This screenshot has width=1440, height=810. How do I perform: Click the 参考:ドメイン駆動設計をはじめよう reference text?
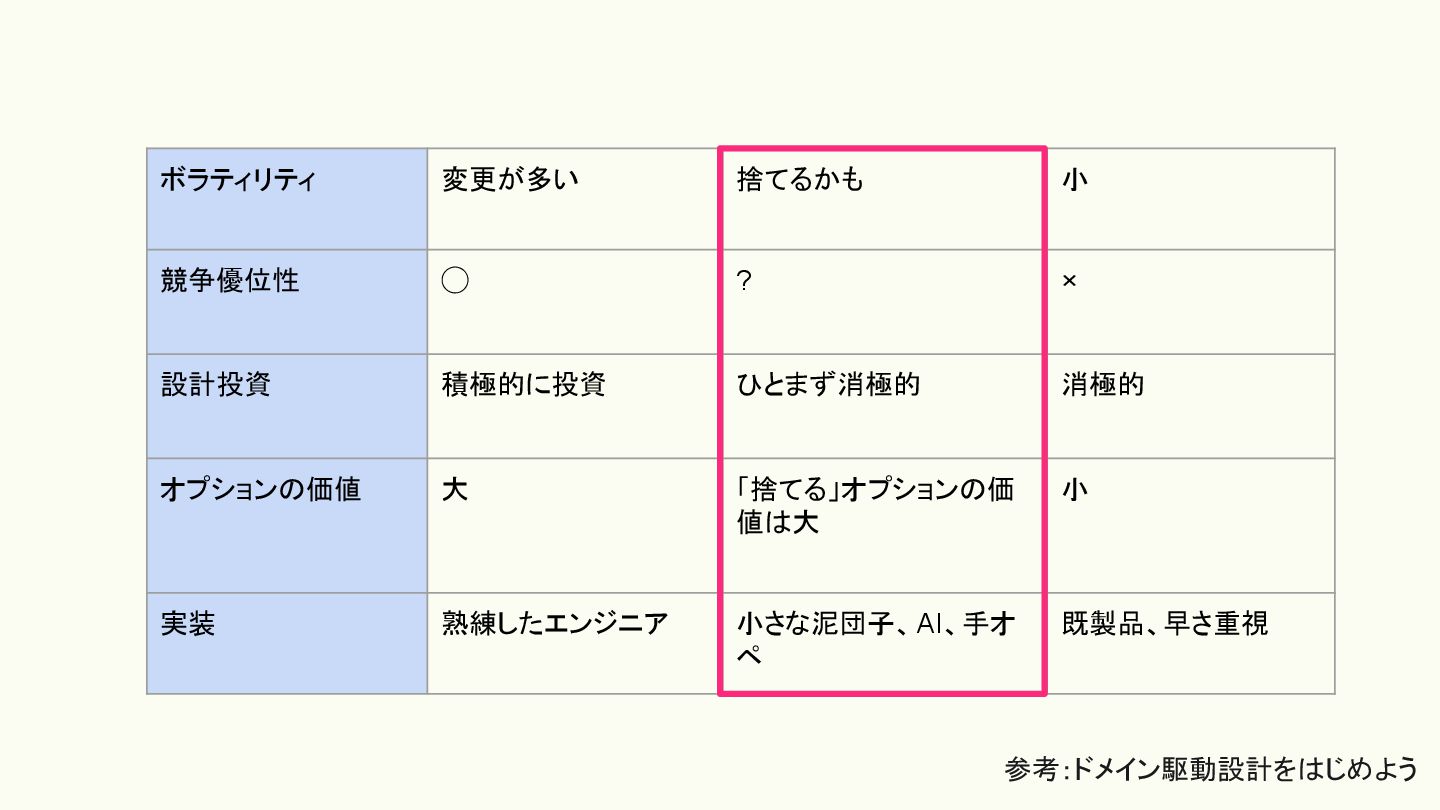click(1211, 768)
